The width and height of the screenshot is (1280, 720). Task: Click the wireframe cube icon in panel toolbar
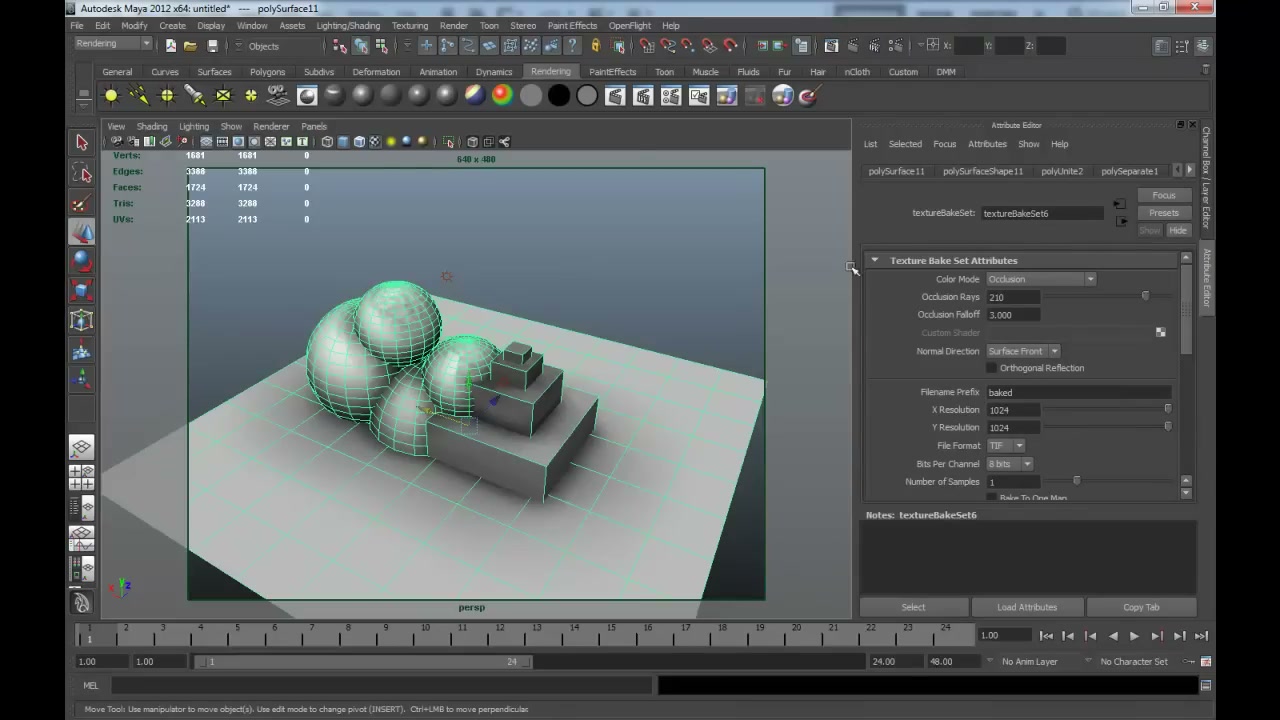pyautogui.click(x=327, y=142)
